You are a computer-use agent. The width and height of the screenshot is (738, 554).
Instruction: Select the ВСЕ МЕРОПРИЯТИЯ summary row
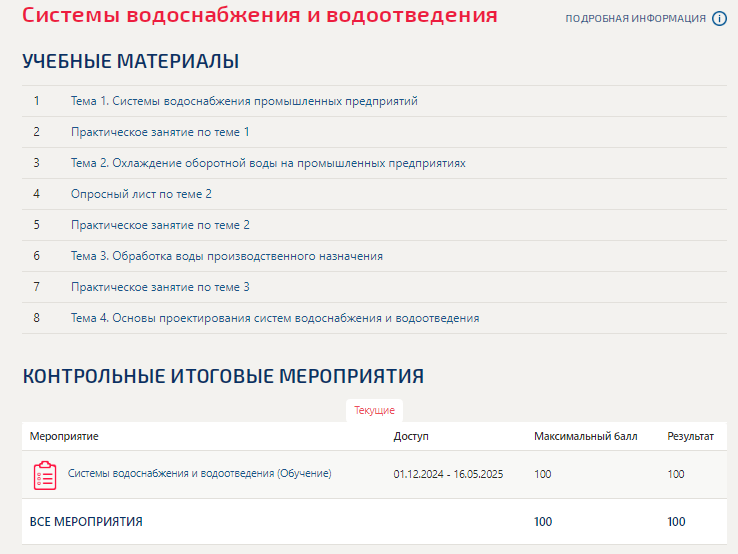tap(86, 522)
